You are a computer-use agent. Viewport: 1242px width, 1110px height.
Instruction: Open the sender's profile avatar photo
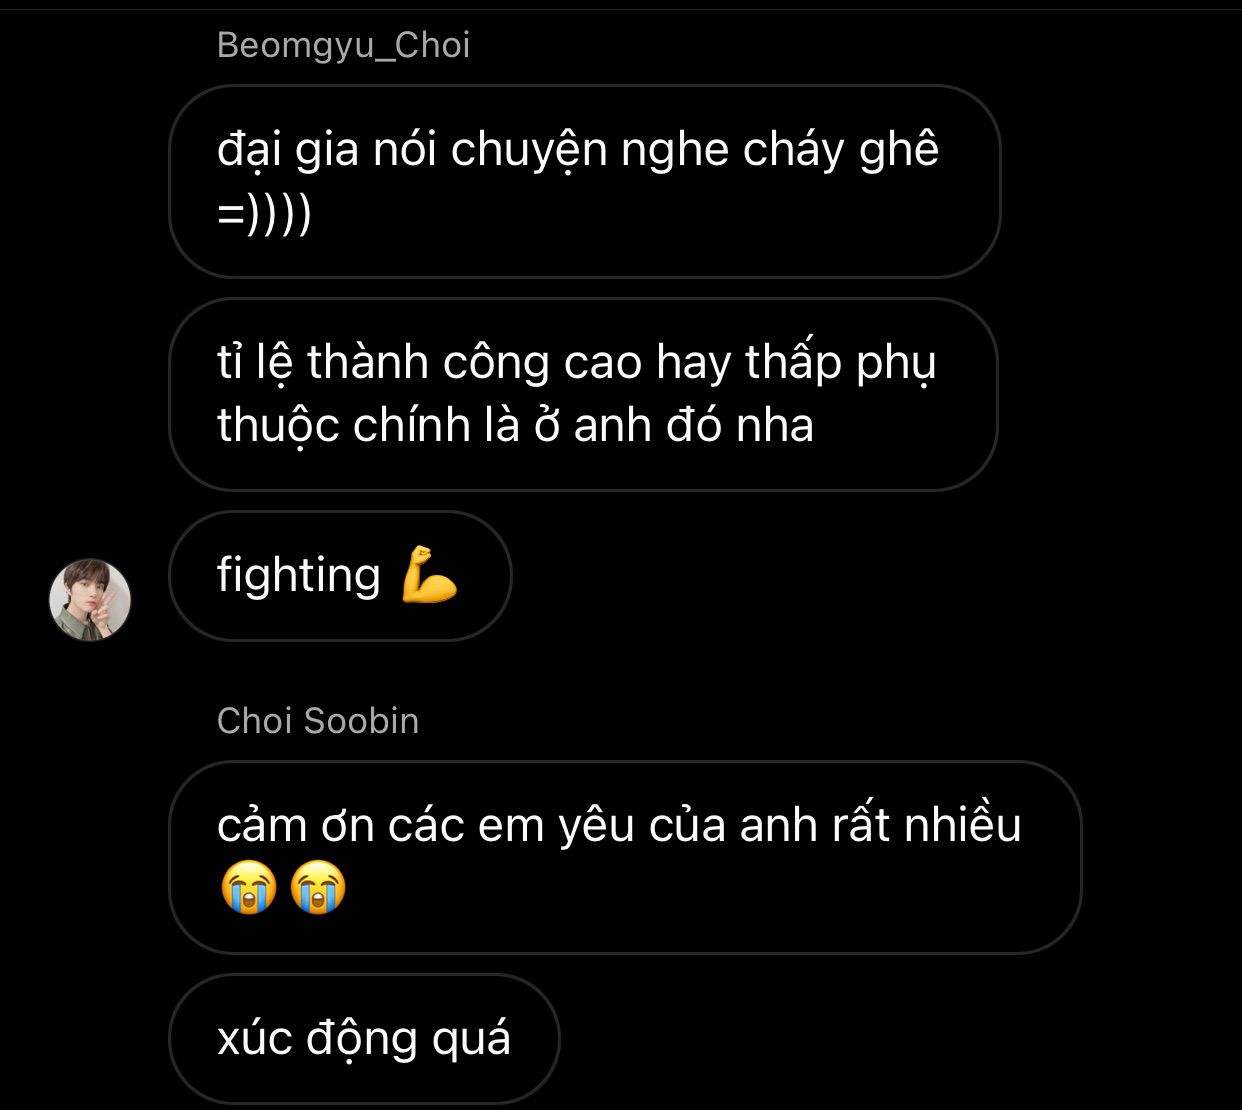tap(90, 599)
